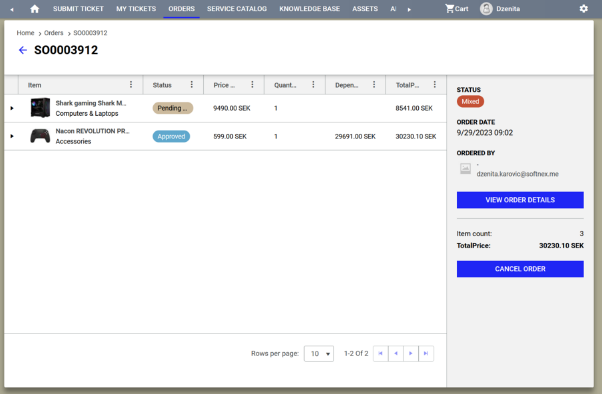Click the Cancel Order button
The image size is (602, 394).
point(520,269)
